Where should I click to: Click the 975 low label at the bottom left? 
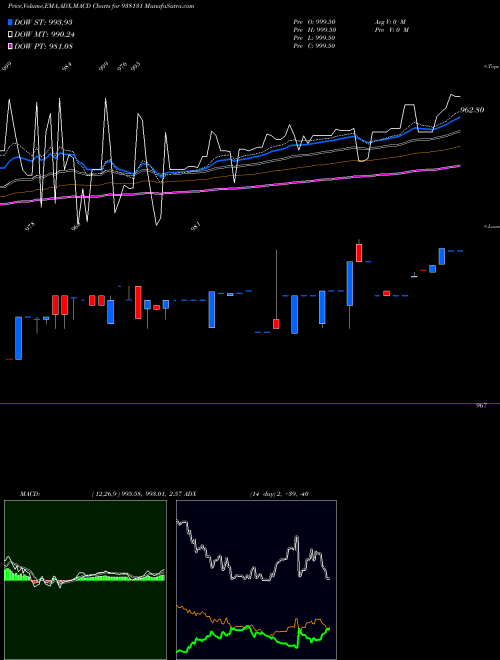[x=30, y=226]
